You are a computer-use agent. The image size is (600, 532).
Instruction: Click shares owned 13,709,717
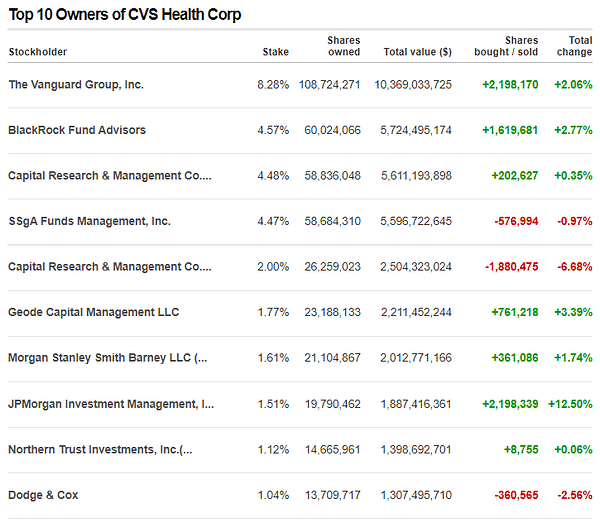pos(332,495)
